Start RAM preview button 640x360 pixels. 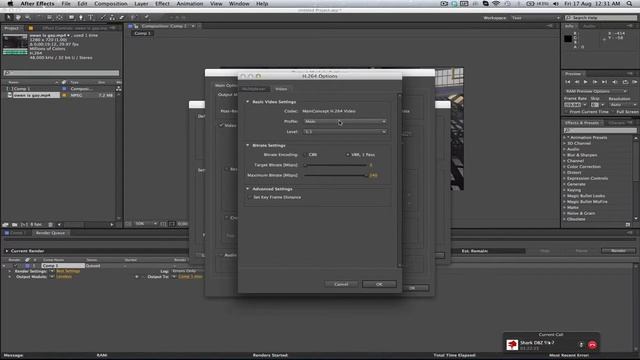[x=635, y=82]
